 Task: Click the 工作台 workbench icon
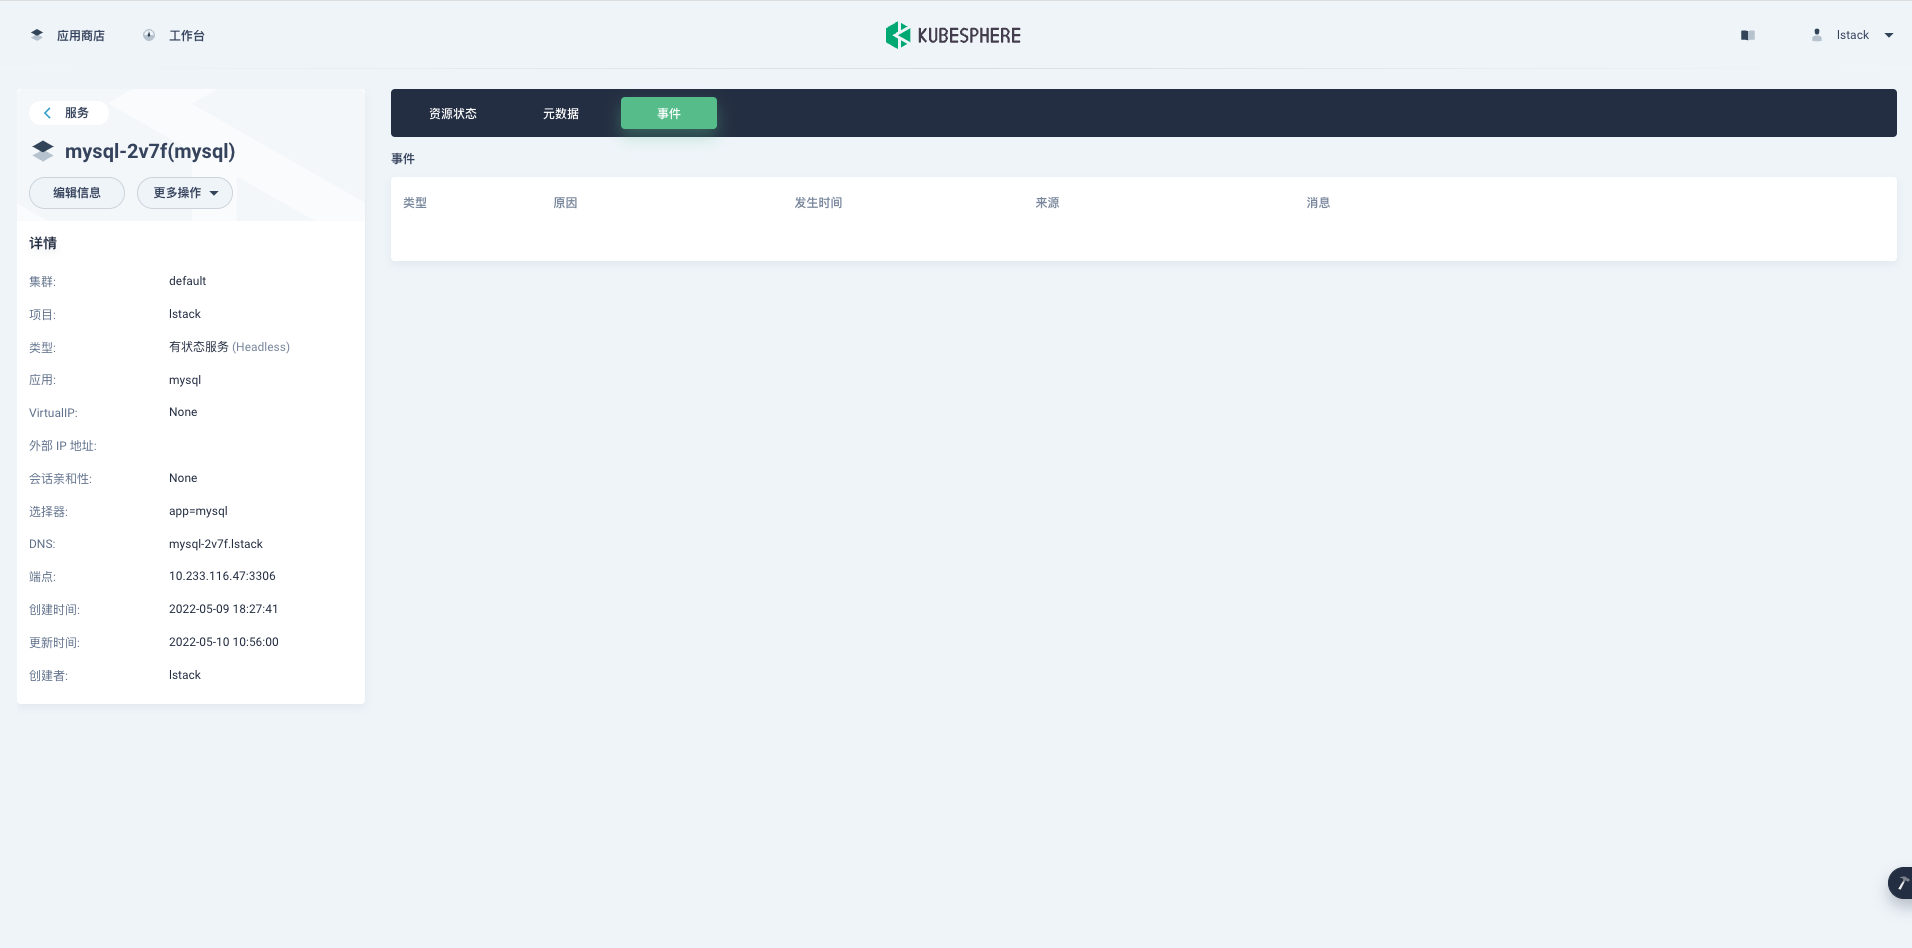pyautogui.click(x=149, y=35)
